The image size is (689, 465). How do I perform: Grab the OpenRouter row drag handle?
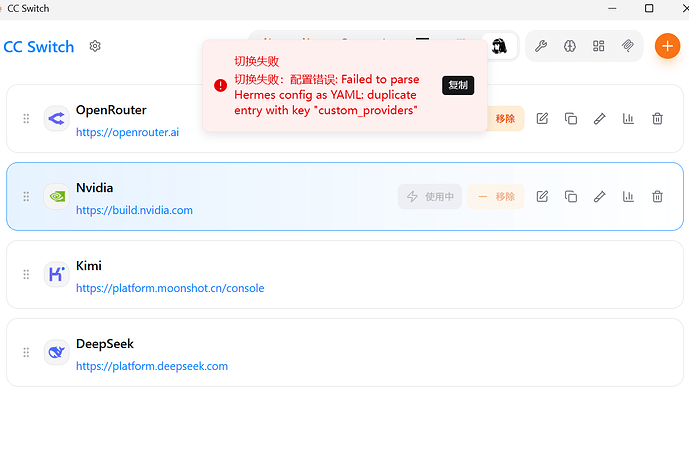point(26,119)
